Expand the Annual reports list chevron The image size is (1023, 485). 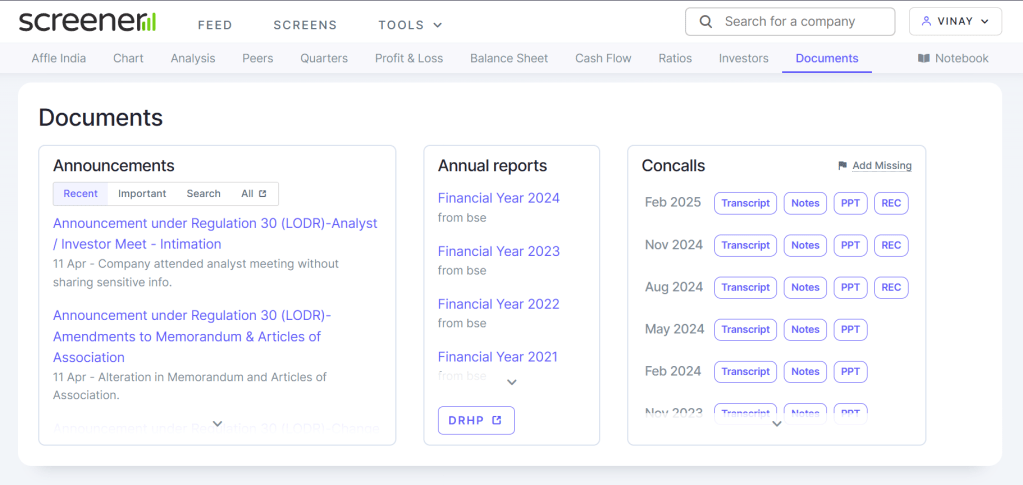point(511,382)
